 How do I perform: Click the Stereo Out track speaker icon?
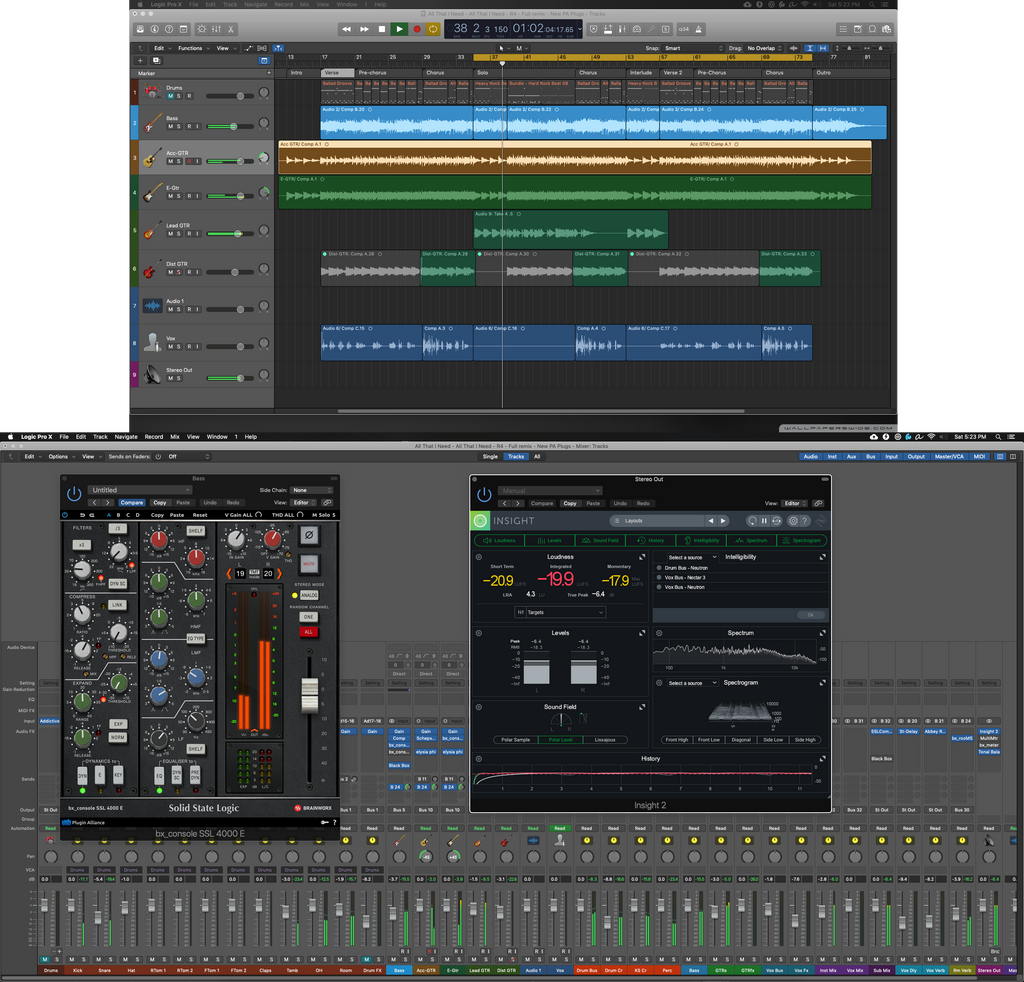(x=152, y=374)
